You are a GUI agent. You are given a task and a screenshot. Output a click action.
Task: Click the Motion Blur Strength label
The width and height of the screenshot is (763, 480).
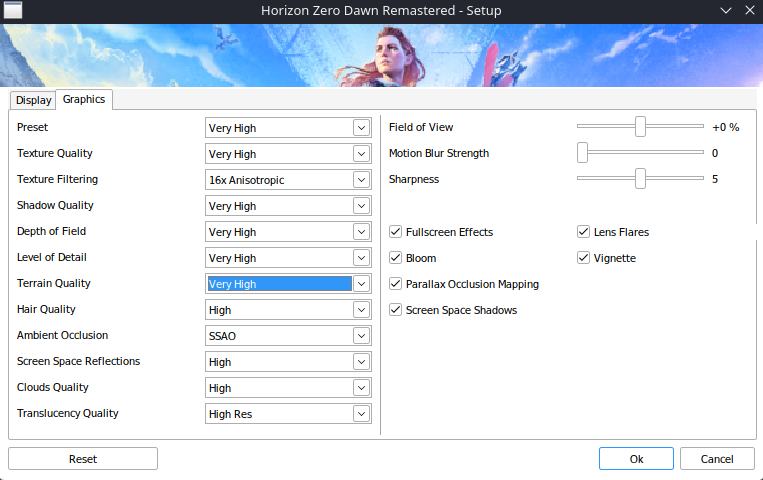(x=439, y=153)
